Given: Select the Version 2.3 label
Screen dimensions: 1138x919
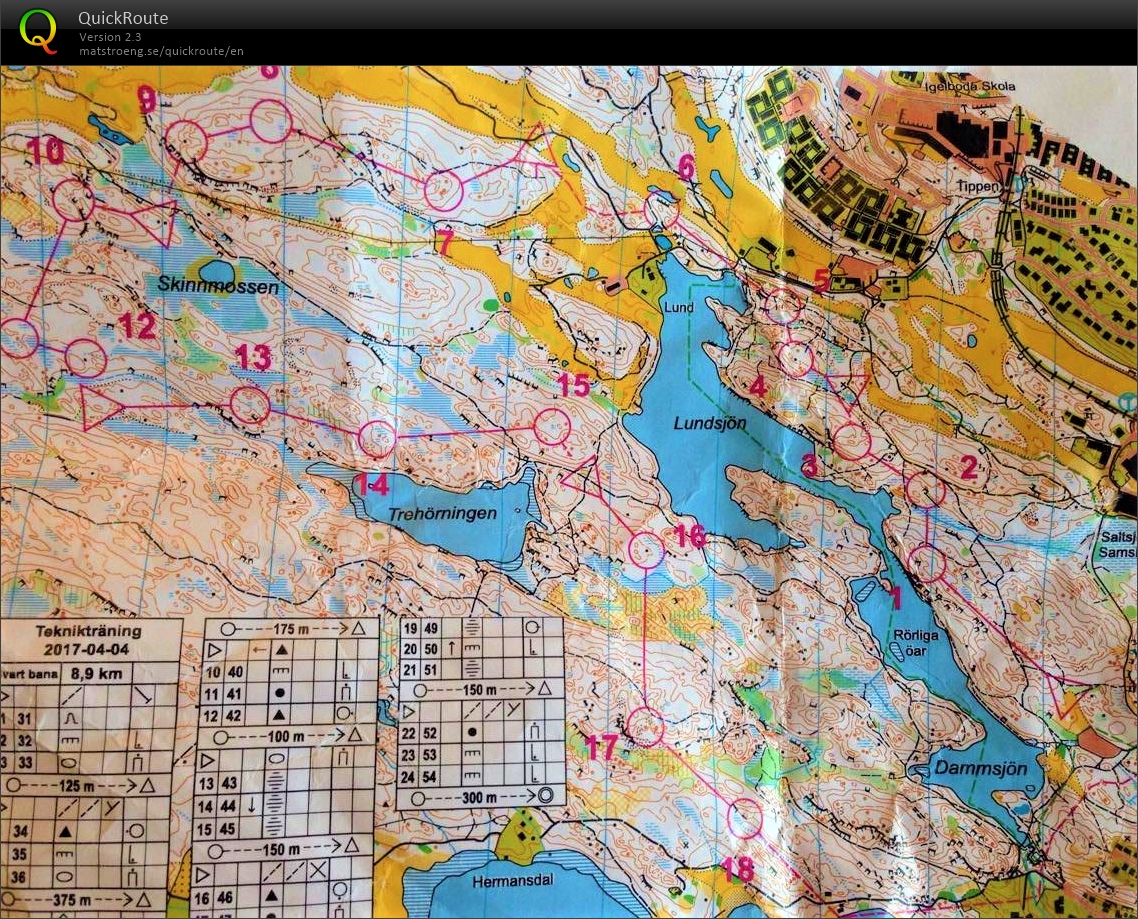Looking at the screenshot, I should pos(110,37).
